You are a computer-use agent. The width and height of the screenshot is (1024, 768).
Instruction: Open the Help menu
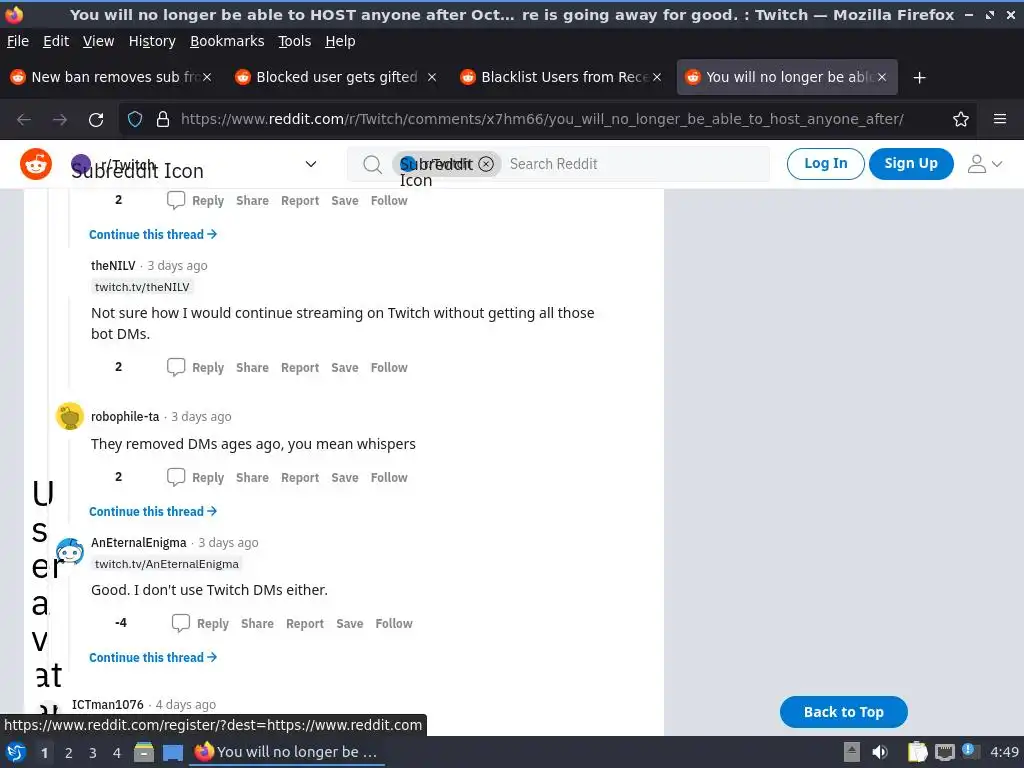pos(340,41)
